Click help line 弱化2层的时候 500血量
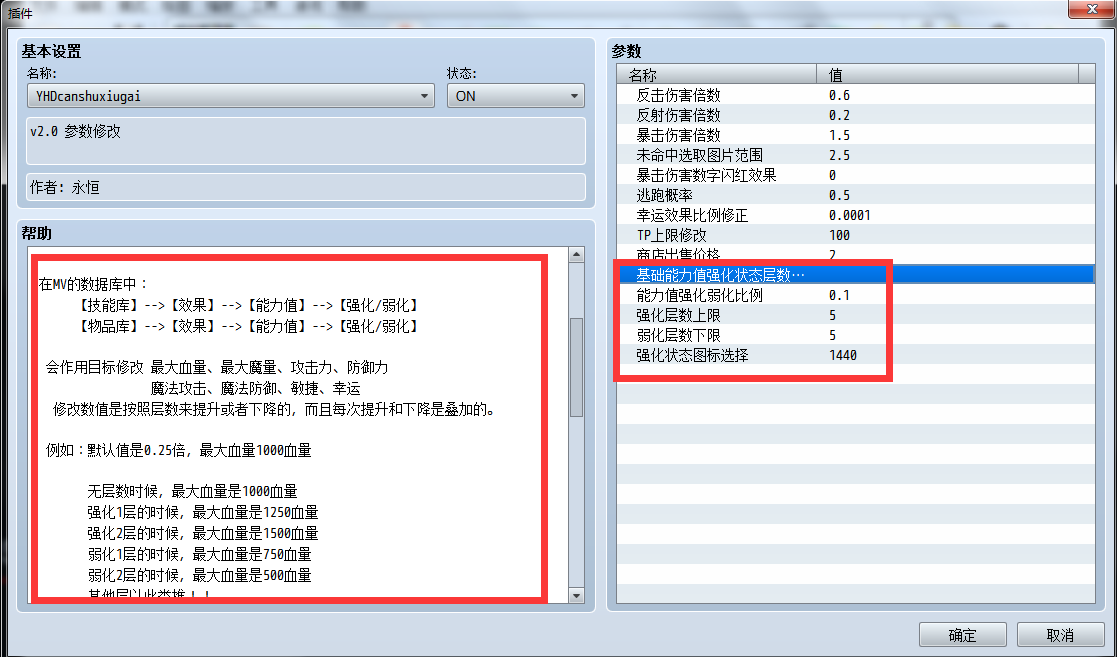Screen dimensions: 1117x657 click(x=199, y=574)
